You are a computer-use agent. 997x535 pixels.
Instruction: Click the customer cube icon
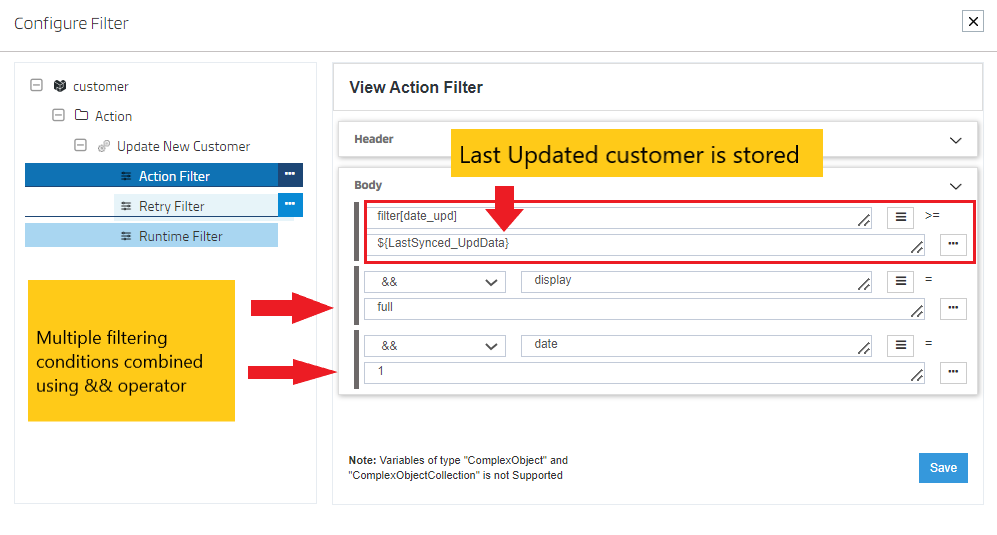(x=60, y=85)
